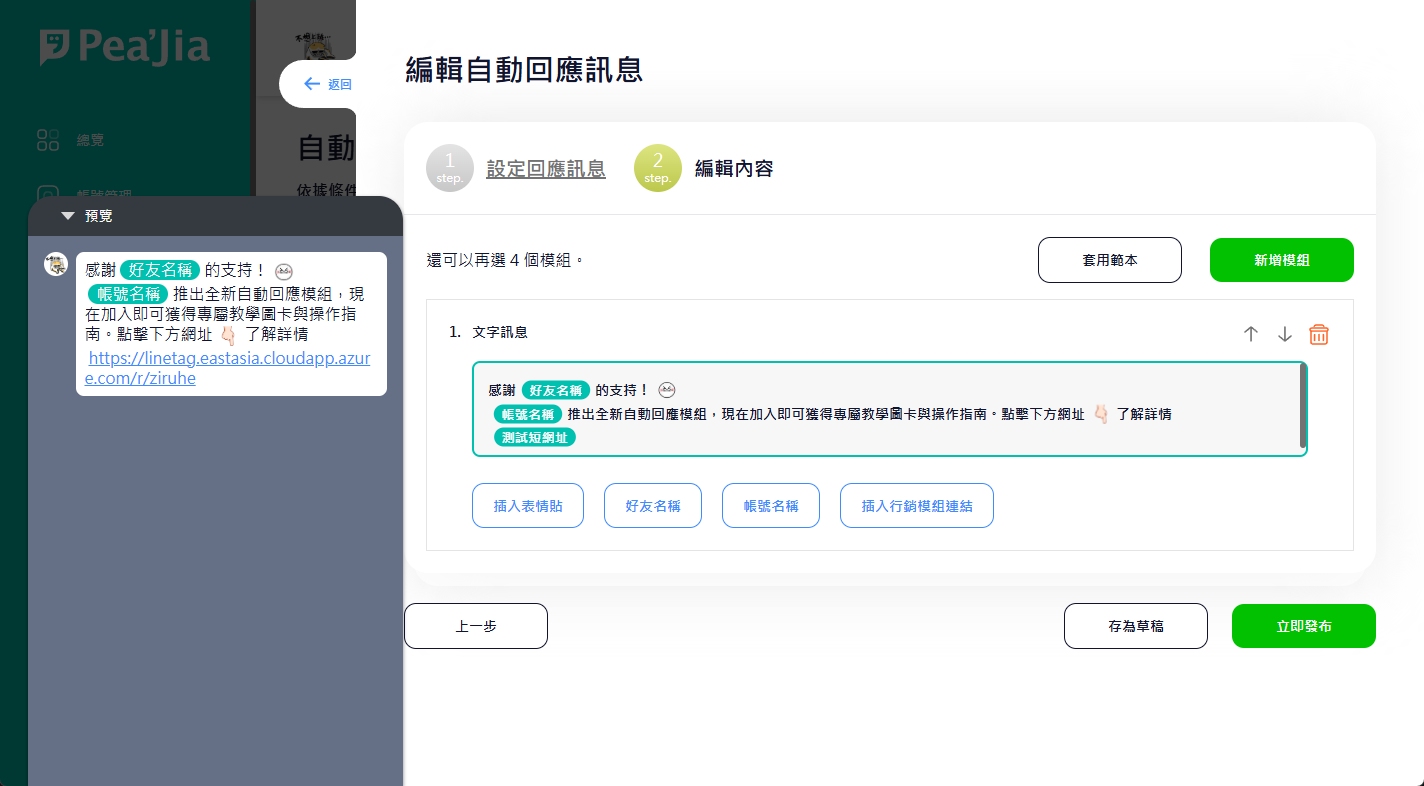Image resolution: width=1424 pixels, height=786 pixels.
Task: Click the sender avatar in the preview
Action: pyautogui.click(x=56, y=264)
